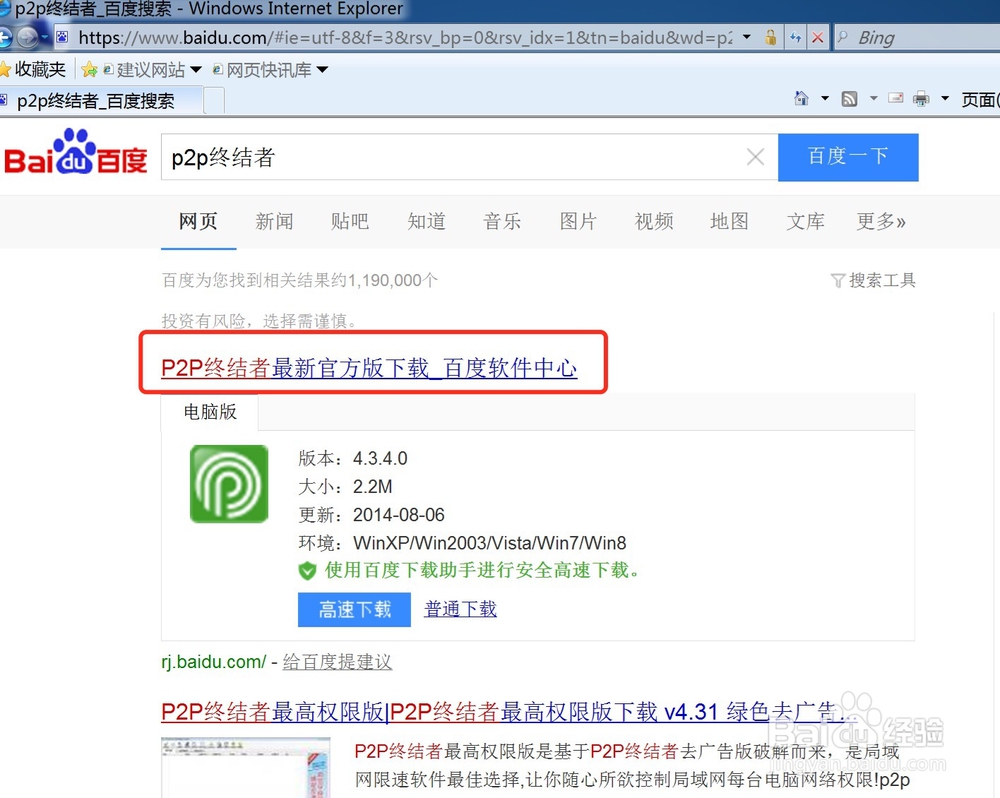This screenshot has width=1000, height=798.
Task: Switch to the 音乐 tab
Action: pos(502,221)
